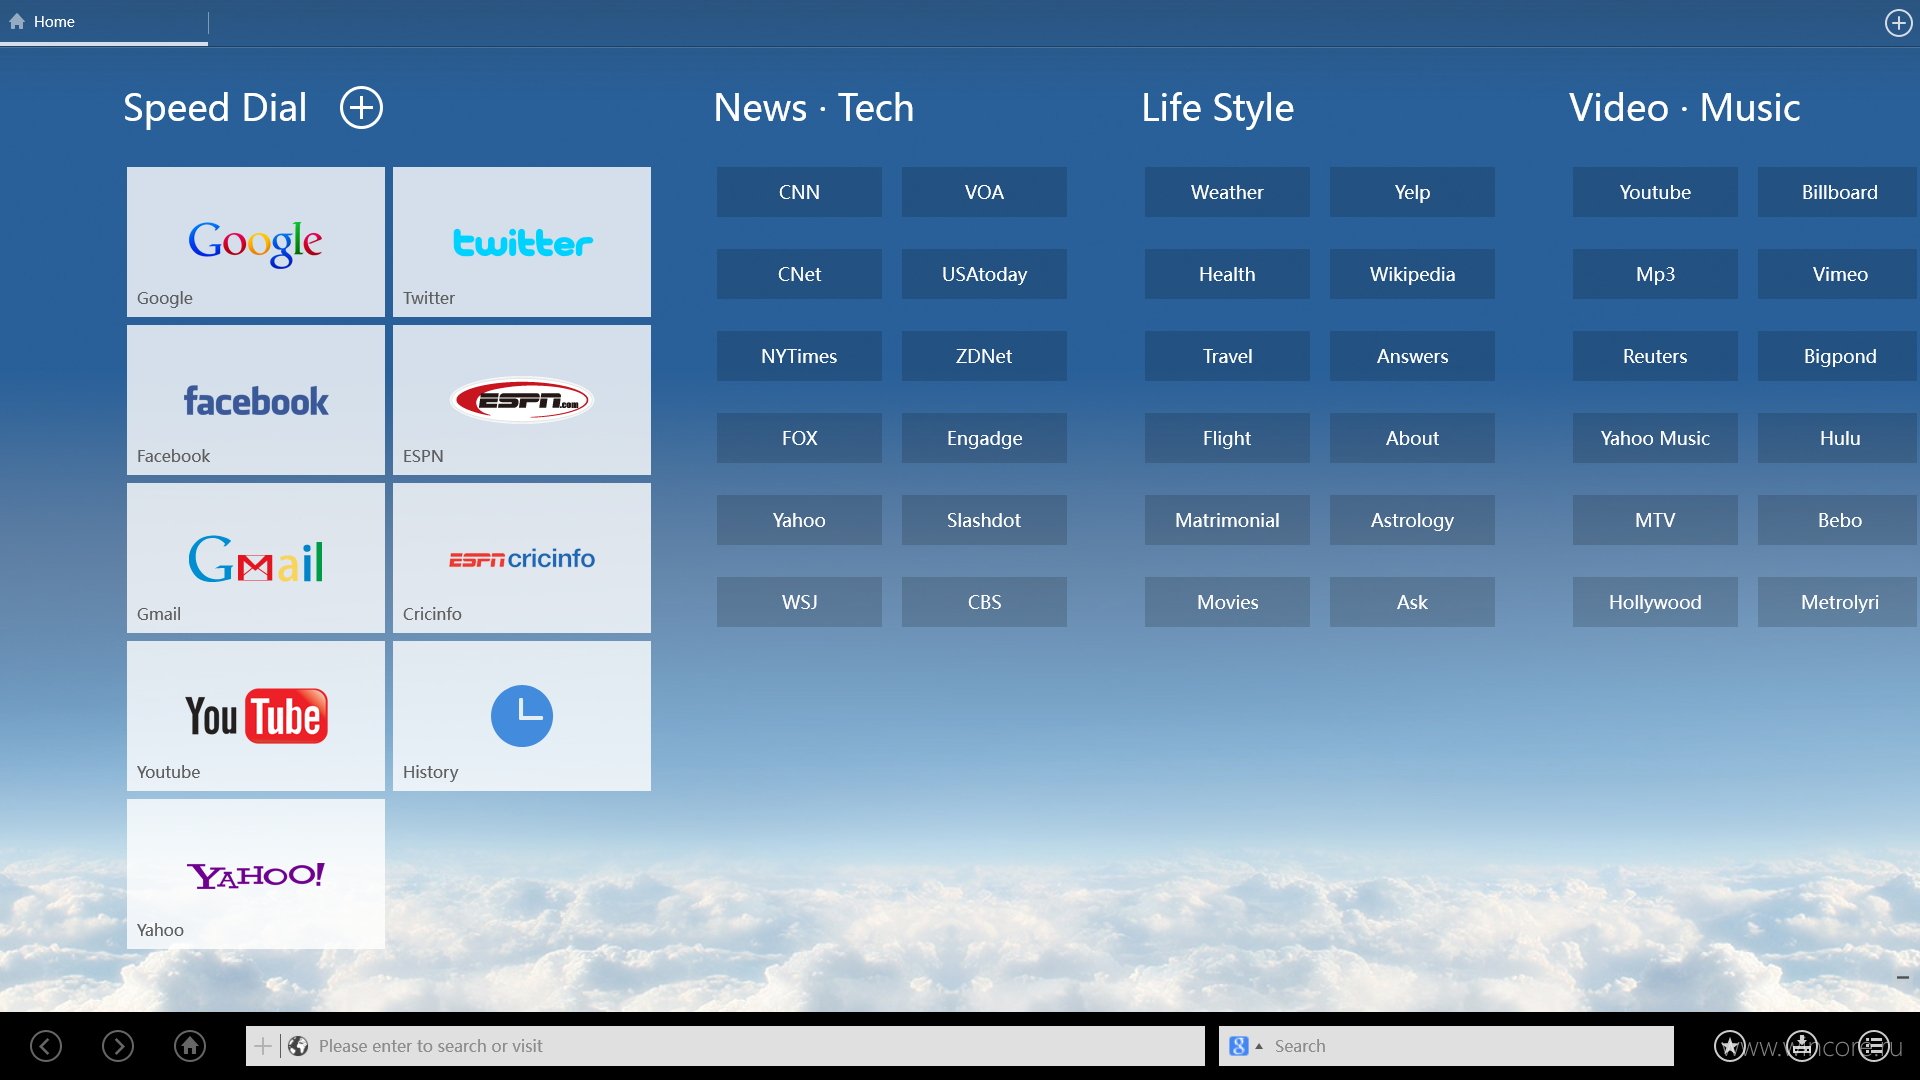
Task: Open the Billboard button
Action: click(x=1838, y=192)
